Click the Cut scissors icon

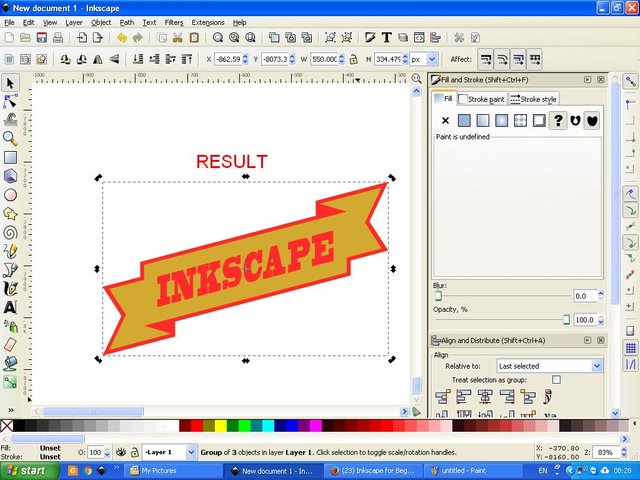coord(178,38)
